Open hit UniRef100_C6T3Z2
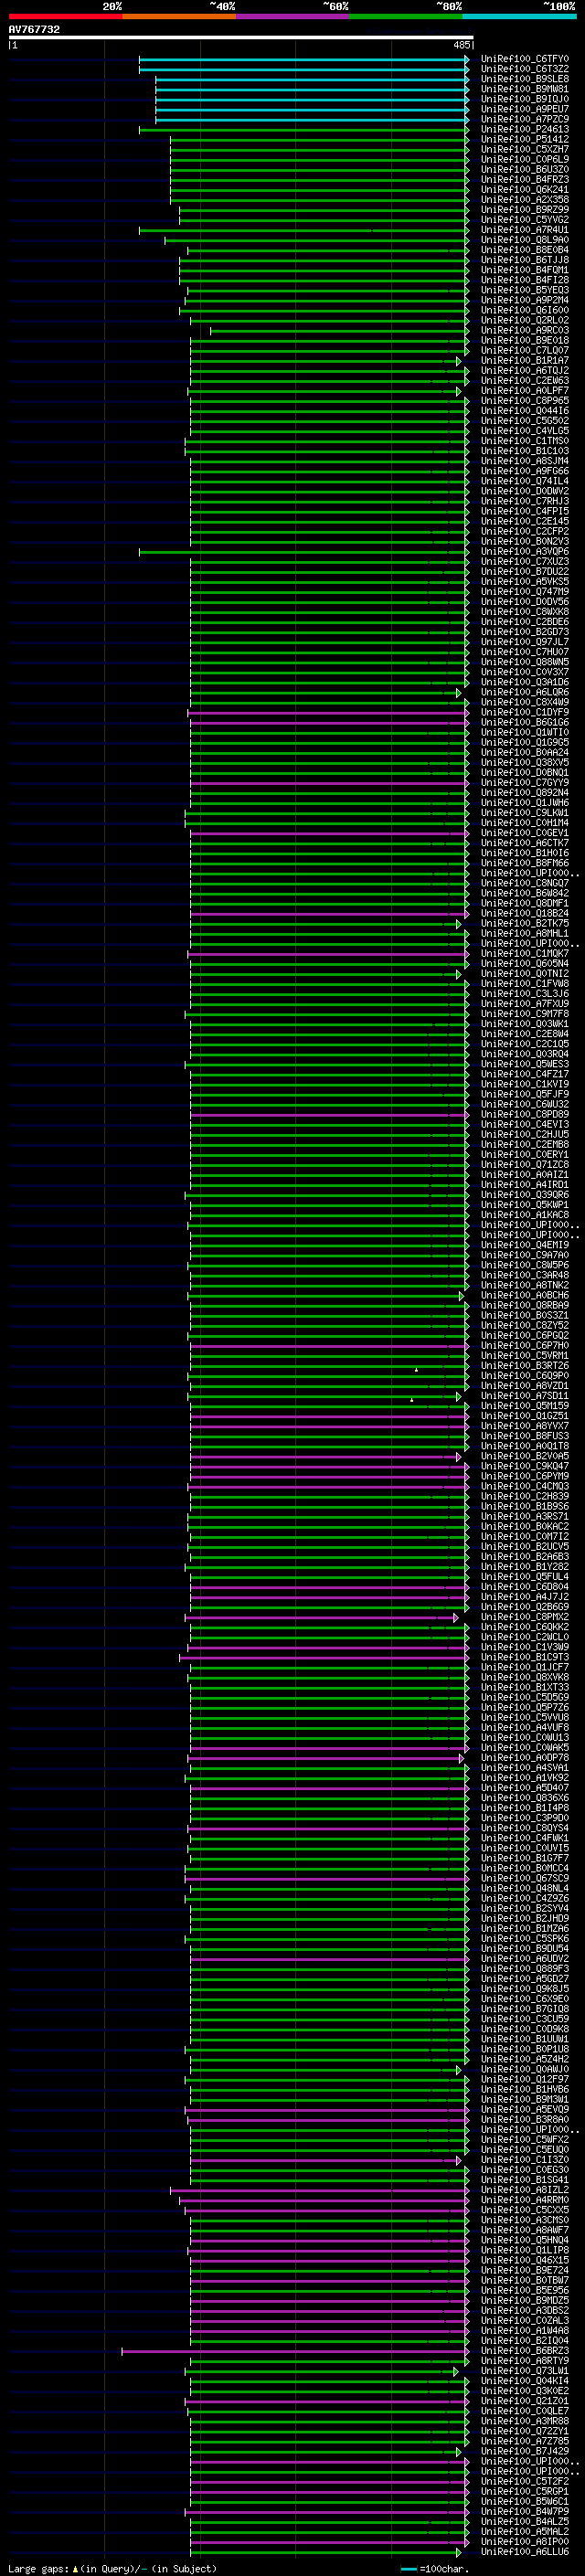 pos(524,69)
